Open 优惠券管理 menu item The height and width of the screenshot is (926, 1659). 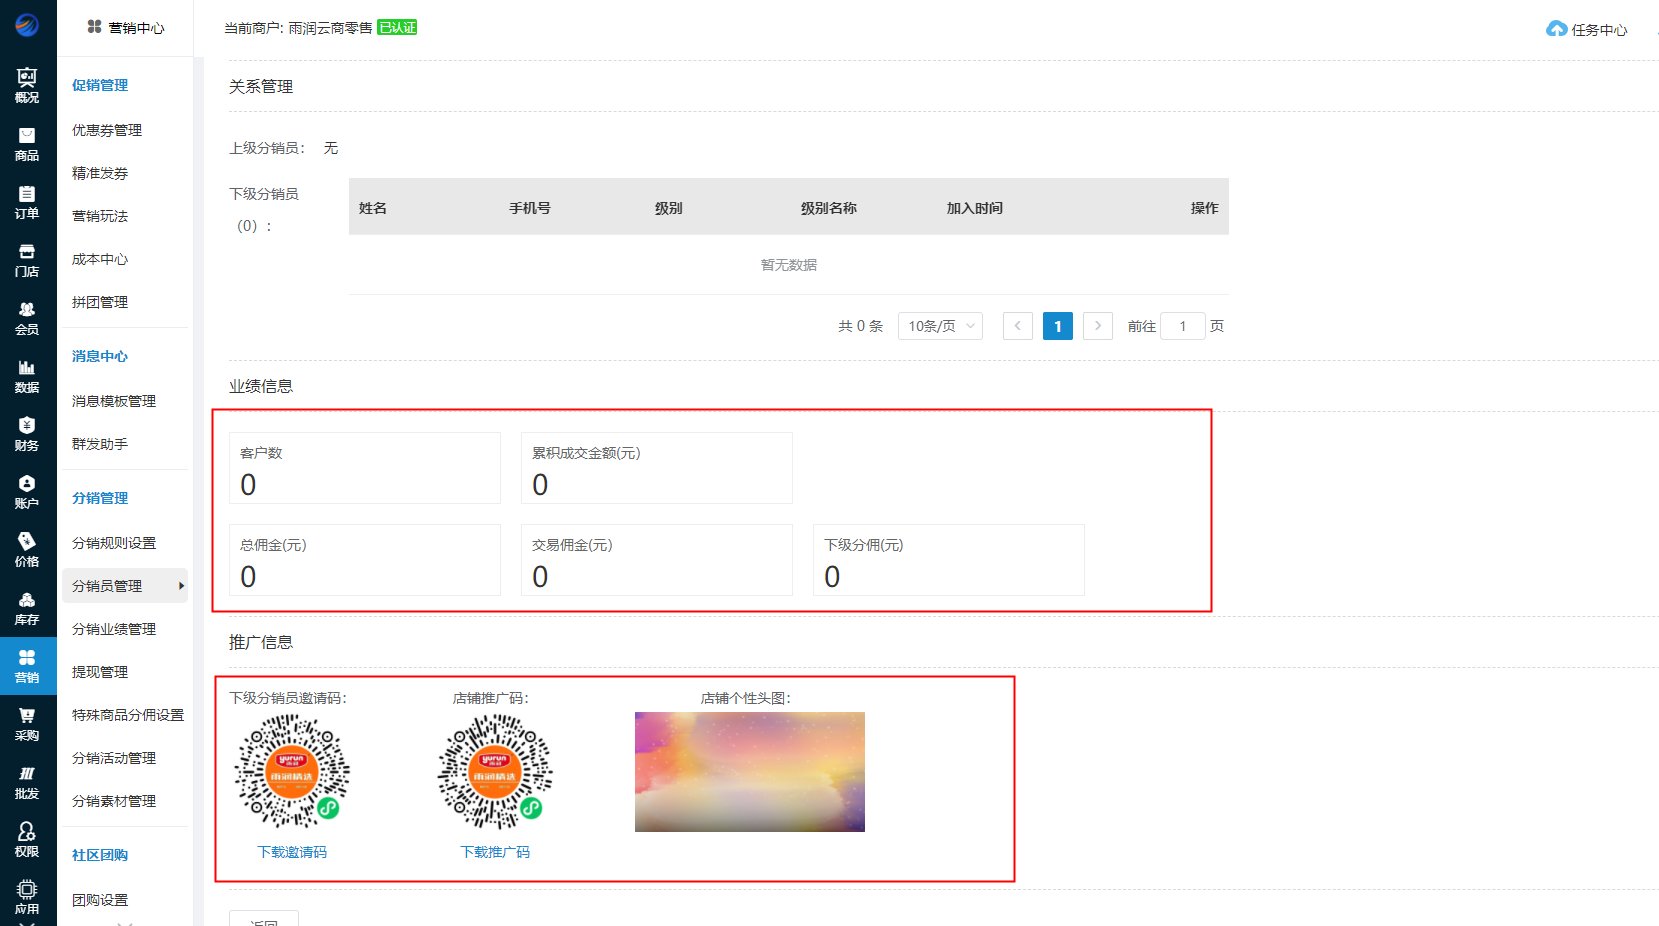(x=107, y=130)
